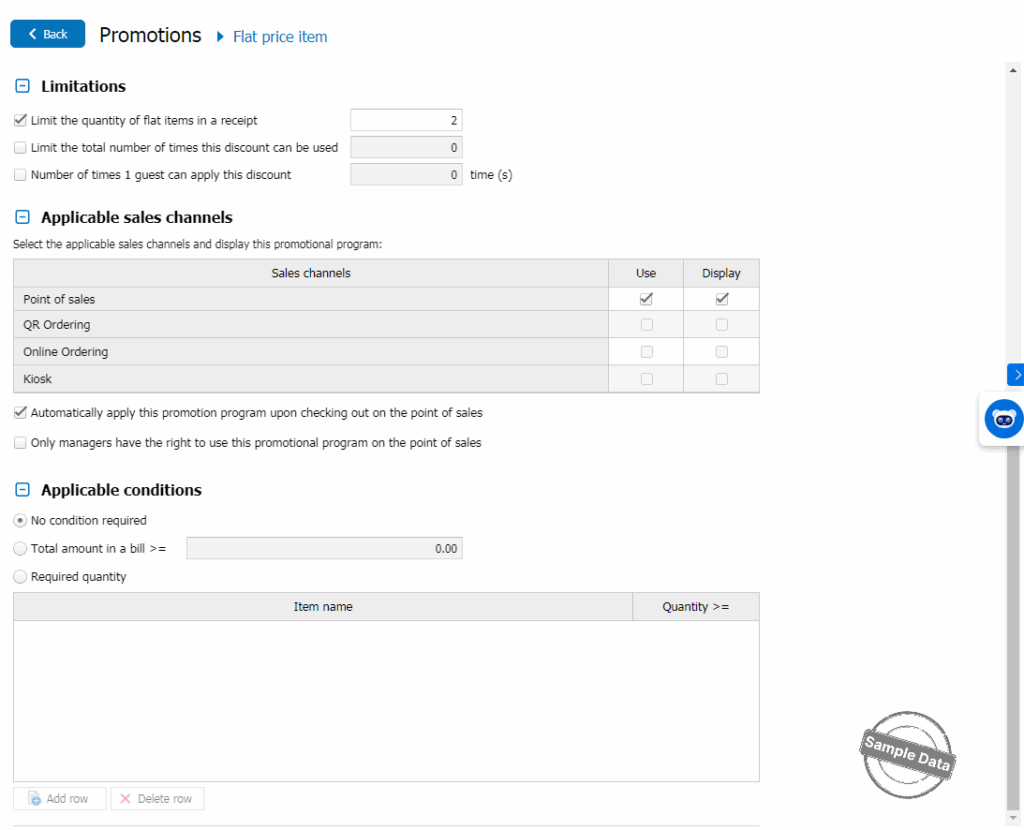Collapse the Limitations section

coord(23,86)
